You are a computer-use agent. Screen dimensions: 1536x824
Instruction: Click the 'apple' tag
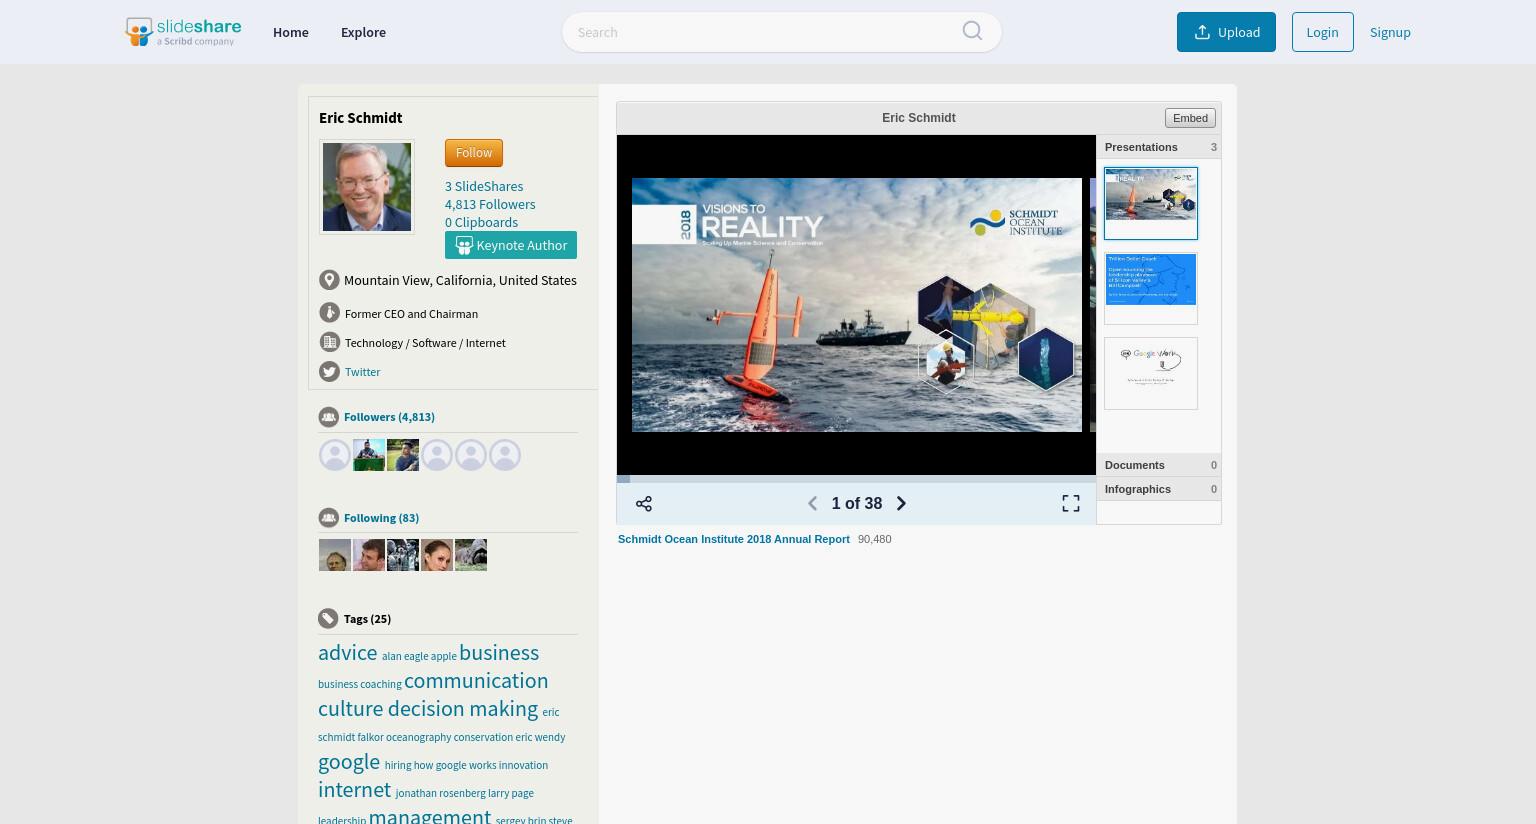(443, 656)
